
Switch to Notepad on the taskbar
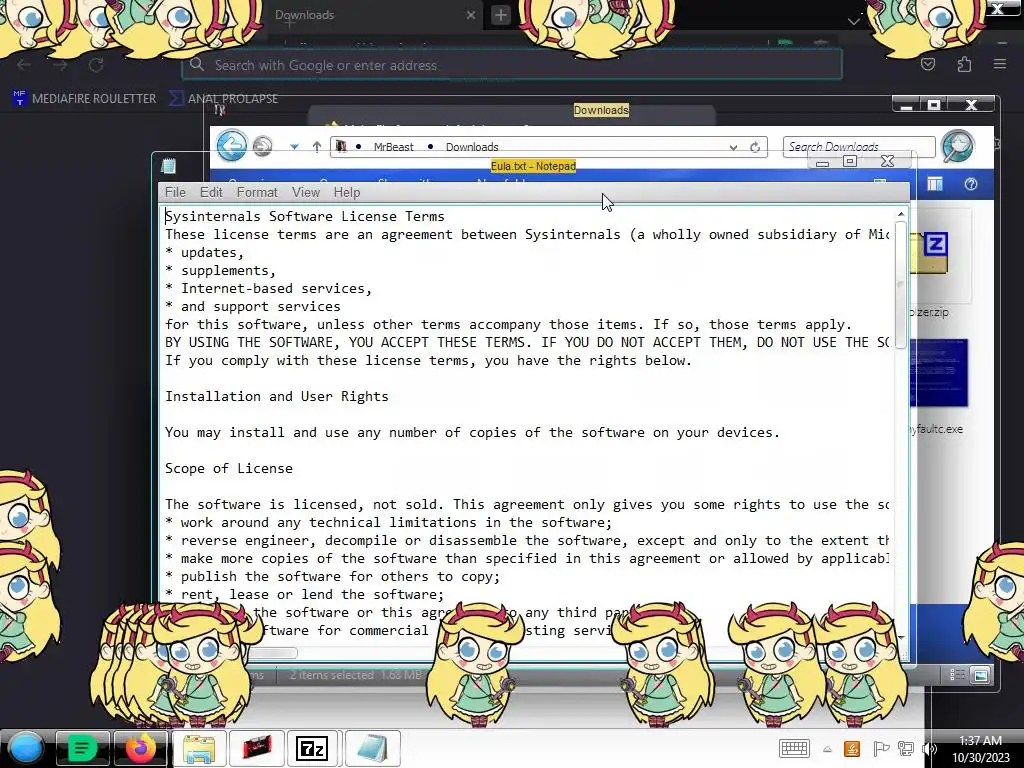[x=372, y=748]
